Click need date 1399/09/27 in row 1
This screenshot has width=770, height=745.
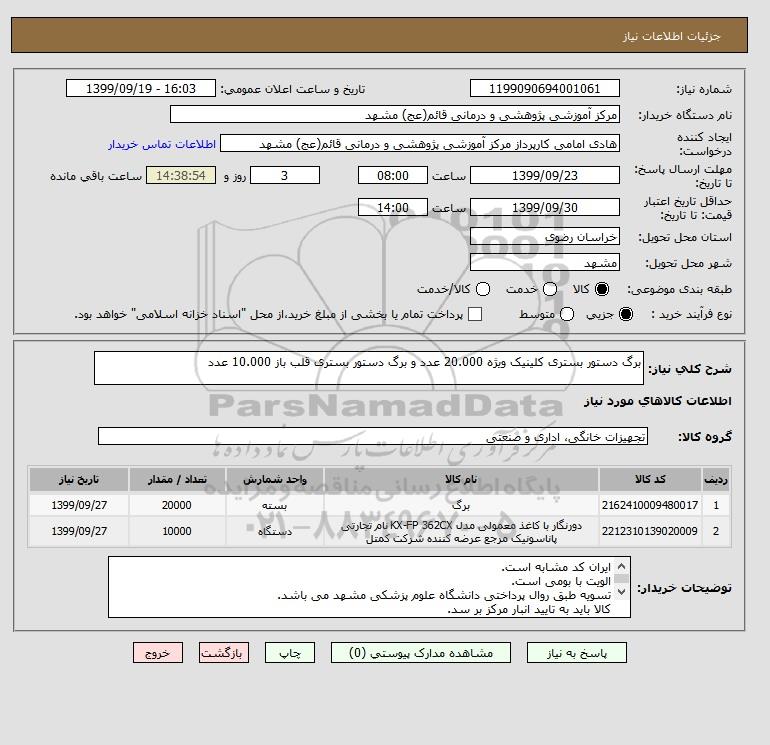pyautogui.click(x=79, y=505)
